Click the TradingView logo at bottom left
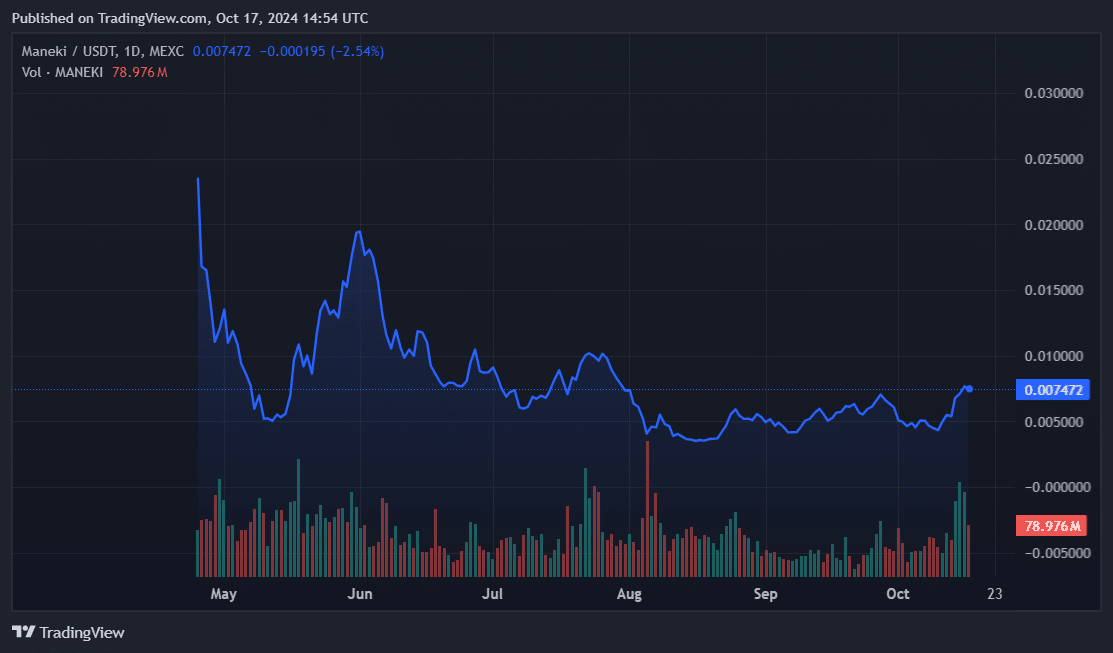This screenshot has width=1113, height=653. tap(68, 632)
